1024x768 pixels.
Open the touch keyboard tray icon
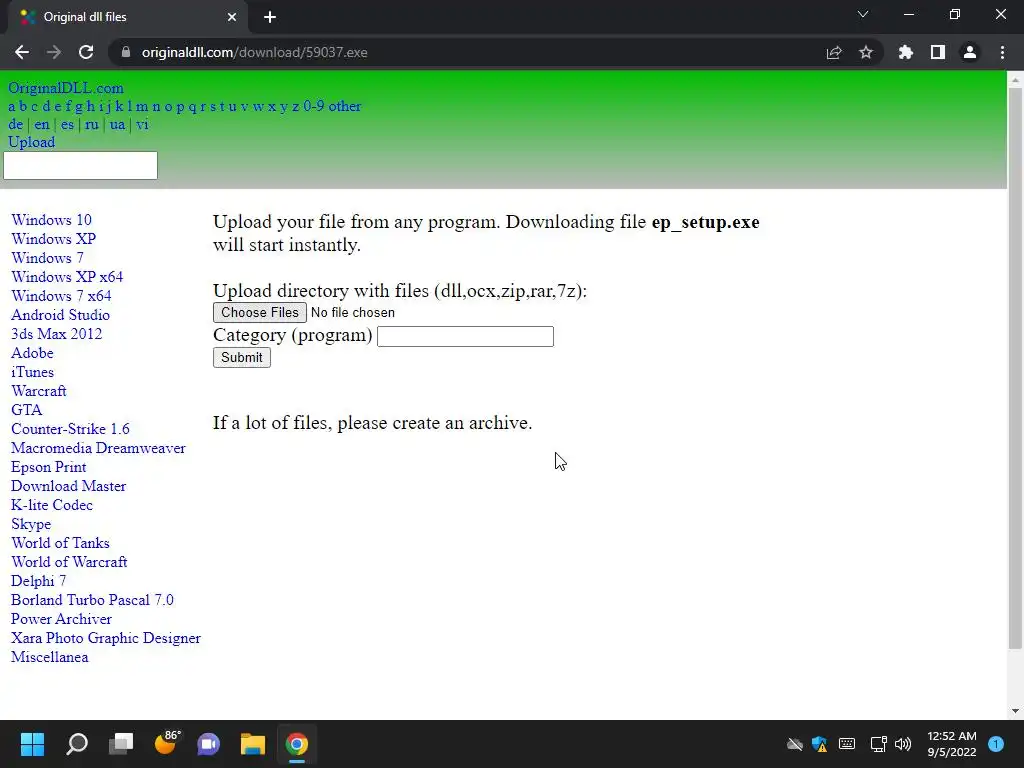(847, 744)
